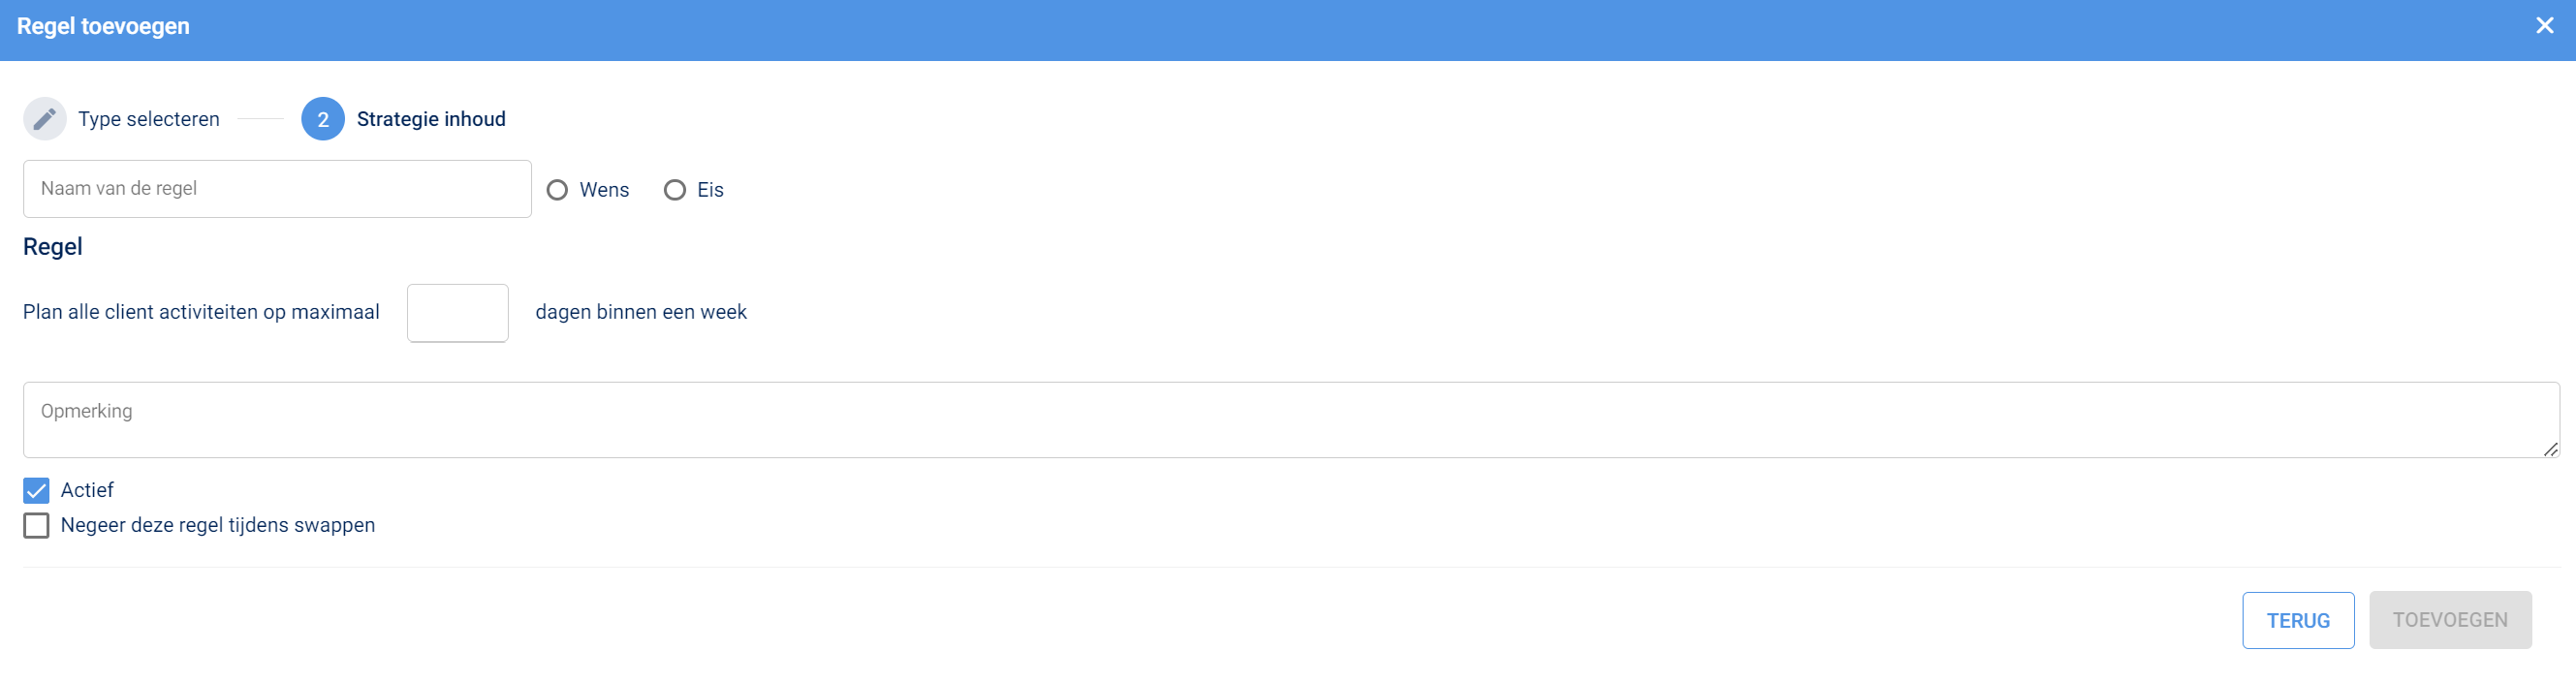Go back to Type selecteren step

tap(149, 119)
